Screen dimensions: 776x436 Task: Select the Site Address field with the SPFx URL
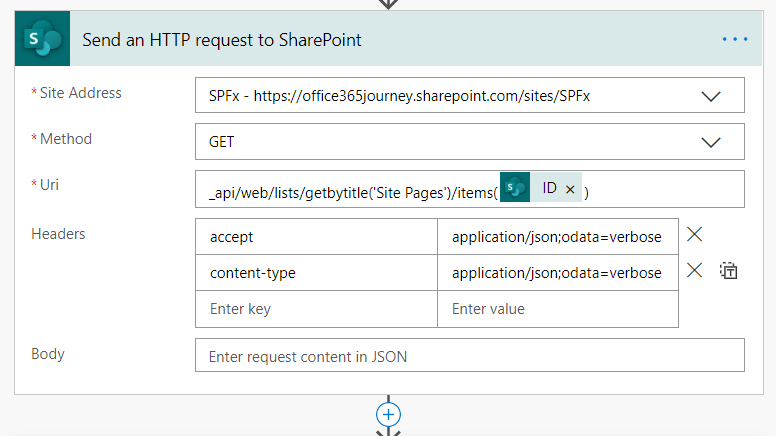[x=470, y=95]
